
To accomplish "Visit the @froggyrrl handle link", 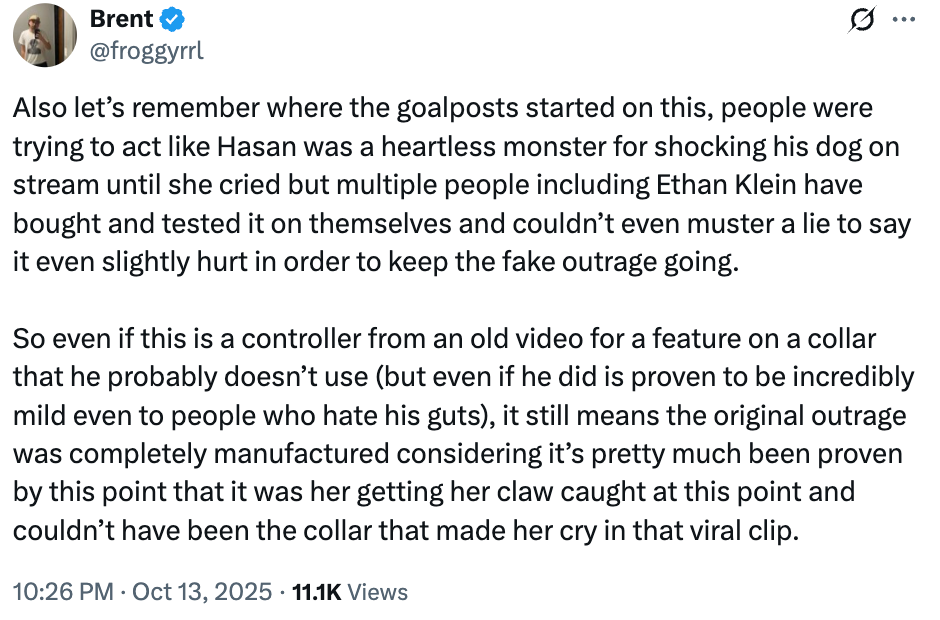I will (x=147, y=51).
